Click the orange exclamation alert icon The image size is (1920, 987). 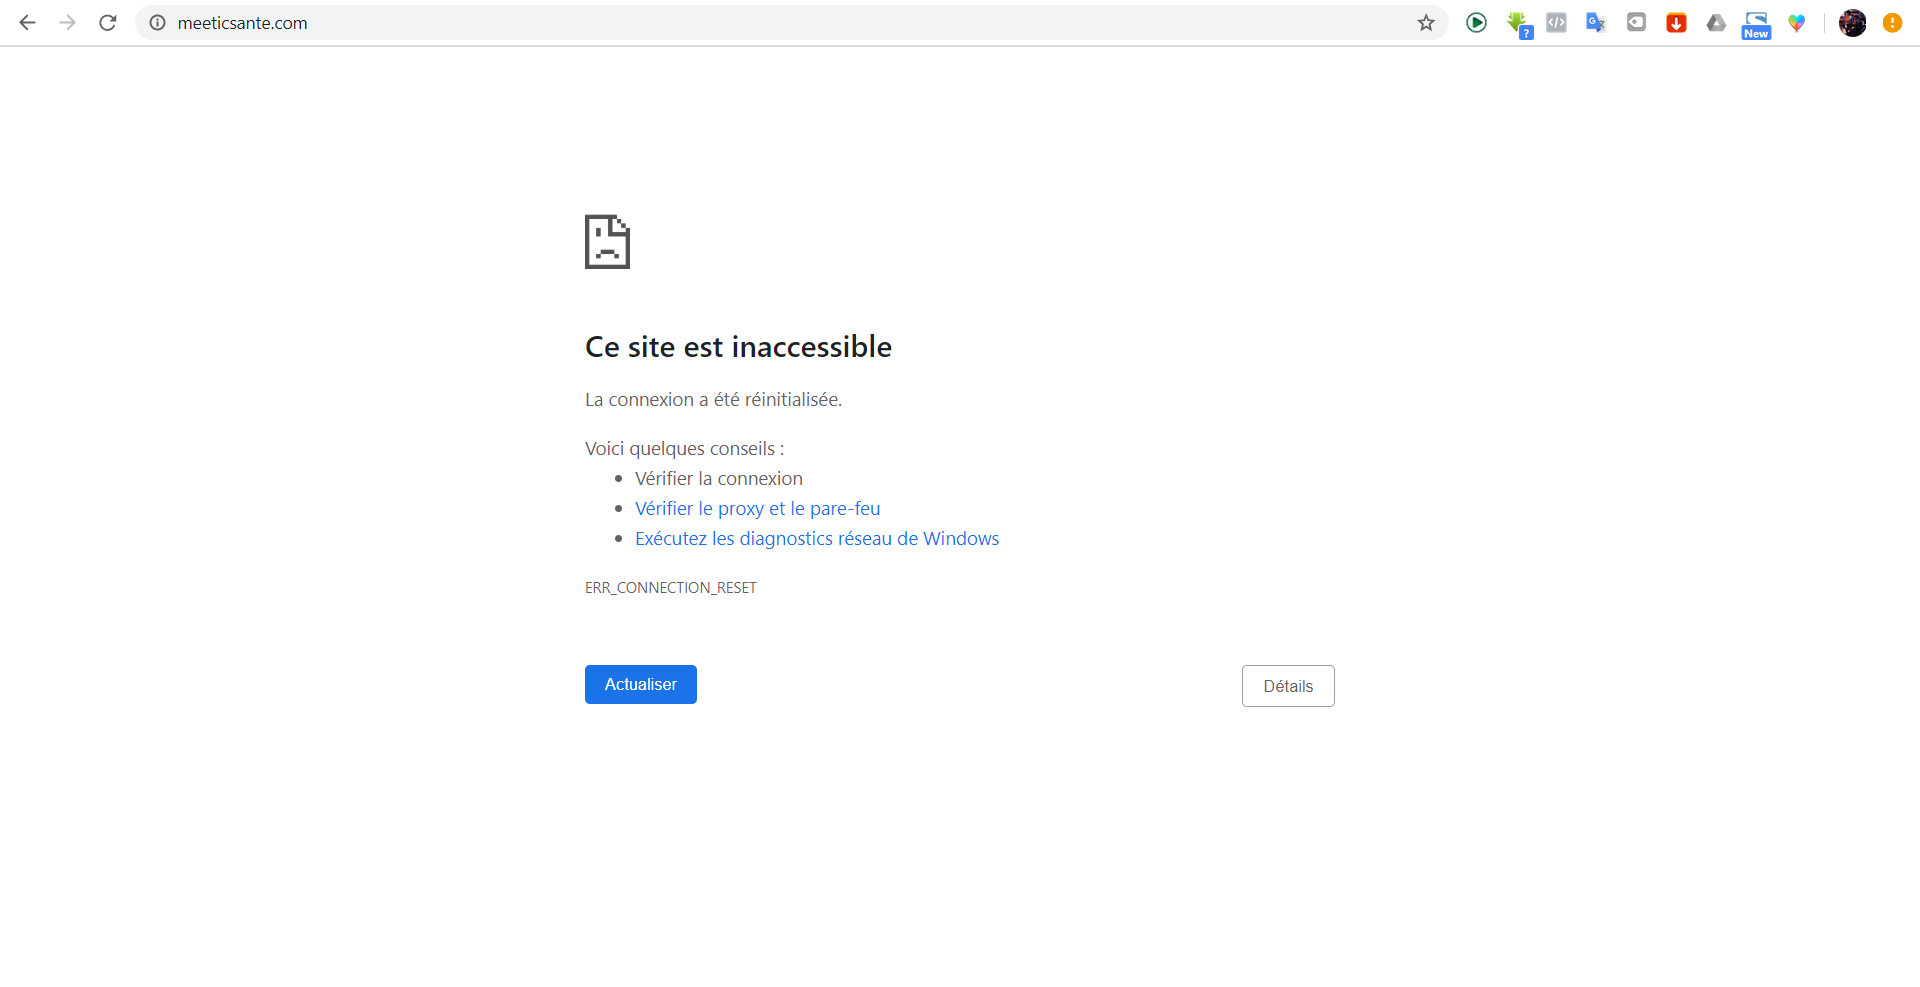pyautogui.click(x=1892, y=22)
